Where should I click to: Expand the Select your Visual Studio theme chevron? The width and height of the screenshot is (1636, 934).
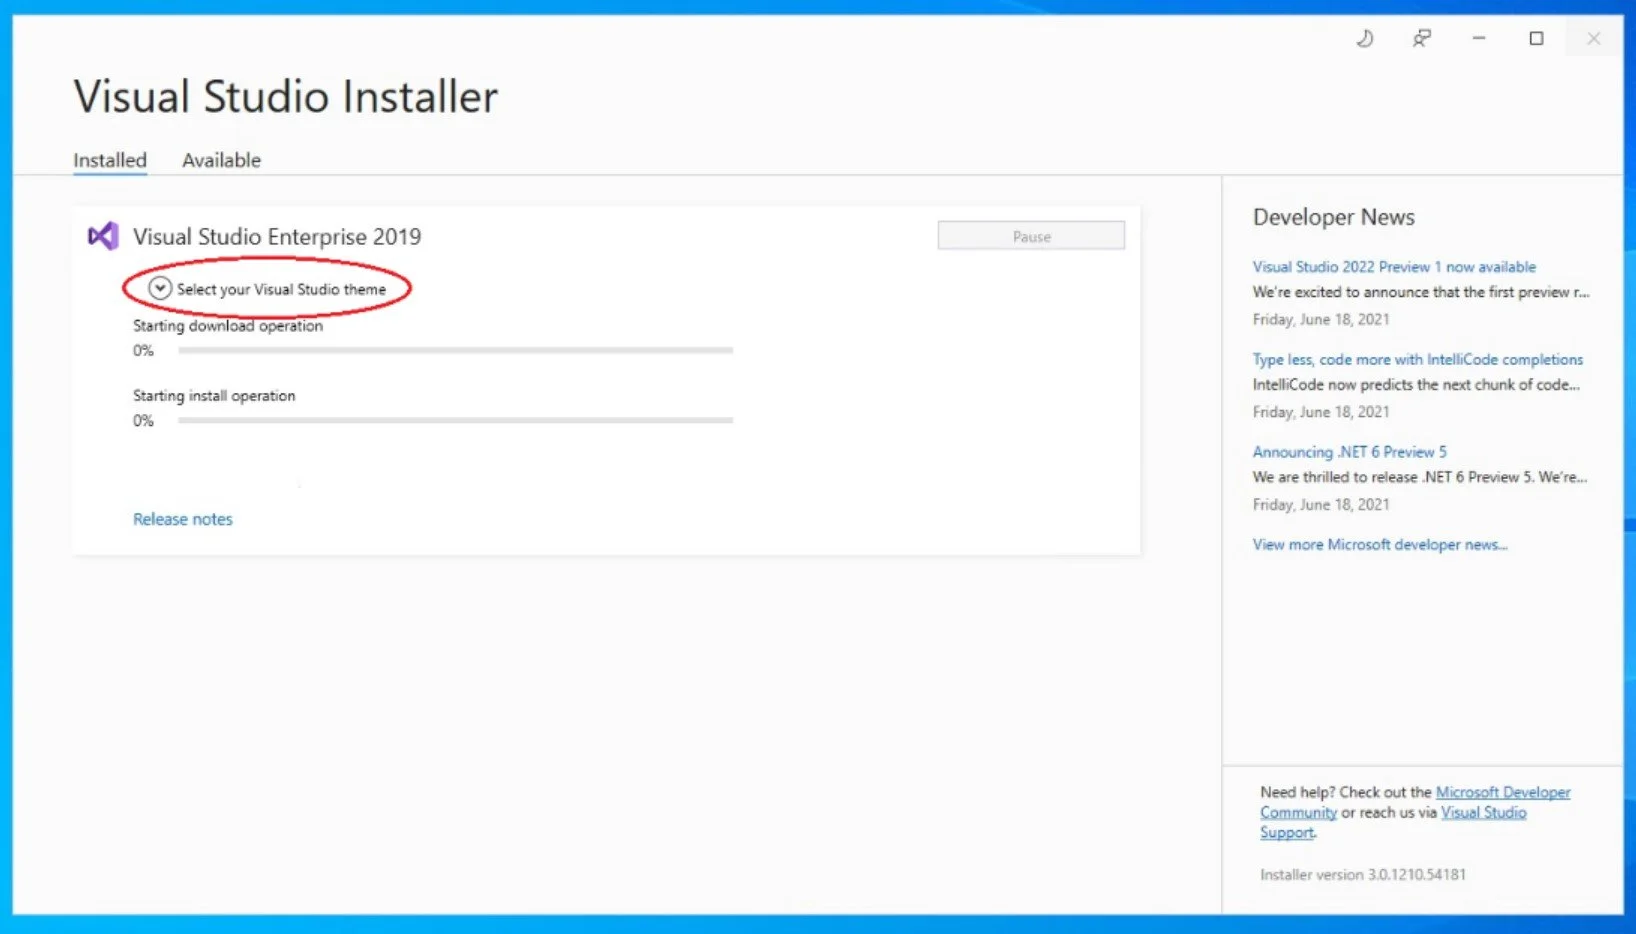point(160,288)
